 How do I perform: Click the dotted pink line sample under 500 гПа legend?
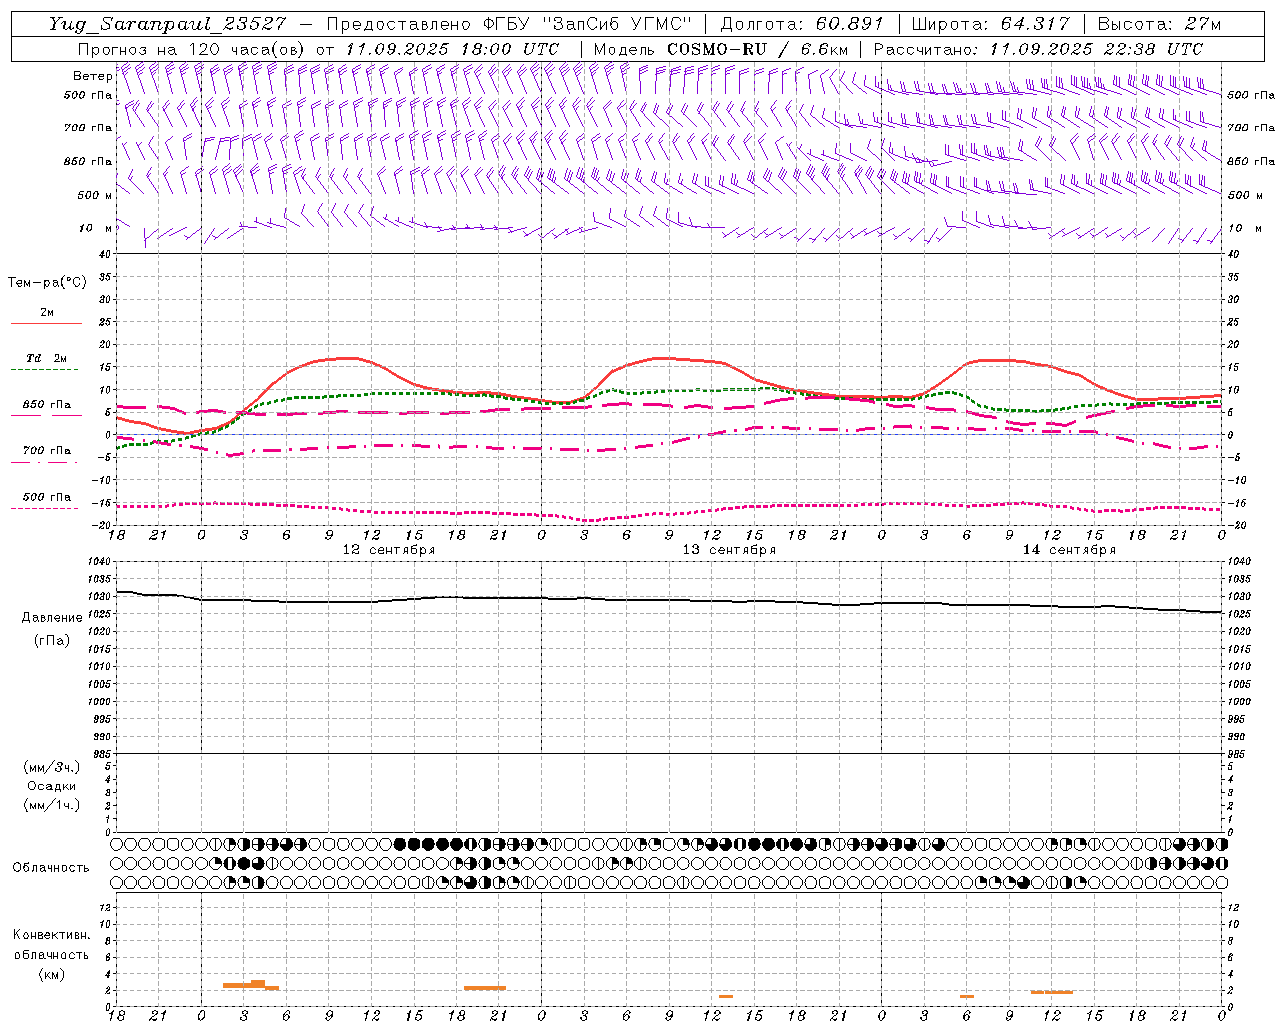pyautogui.click(x=45, y=508)
